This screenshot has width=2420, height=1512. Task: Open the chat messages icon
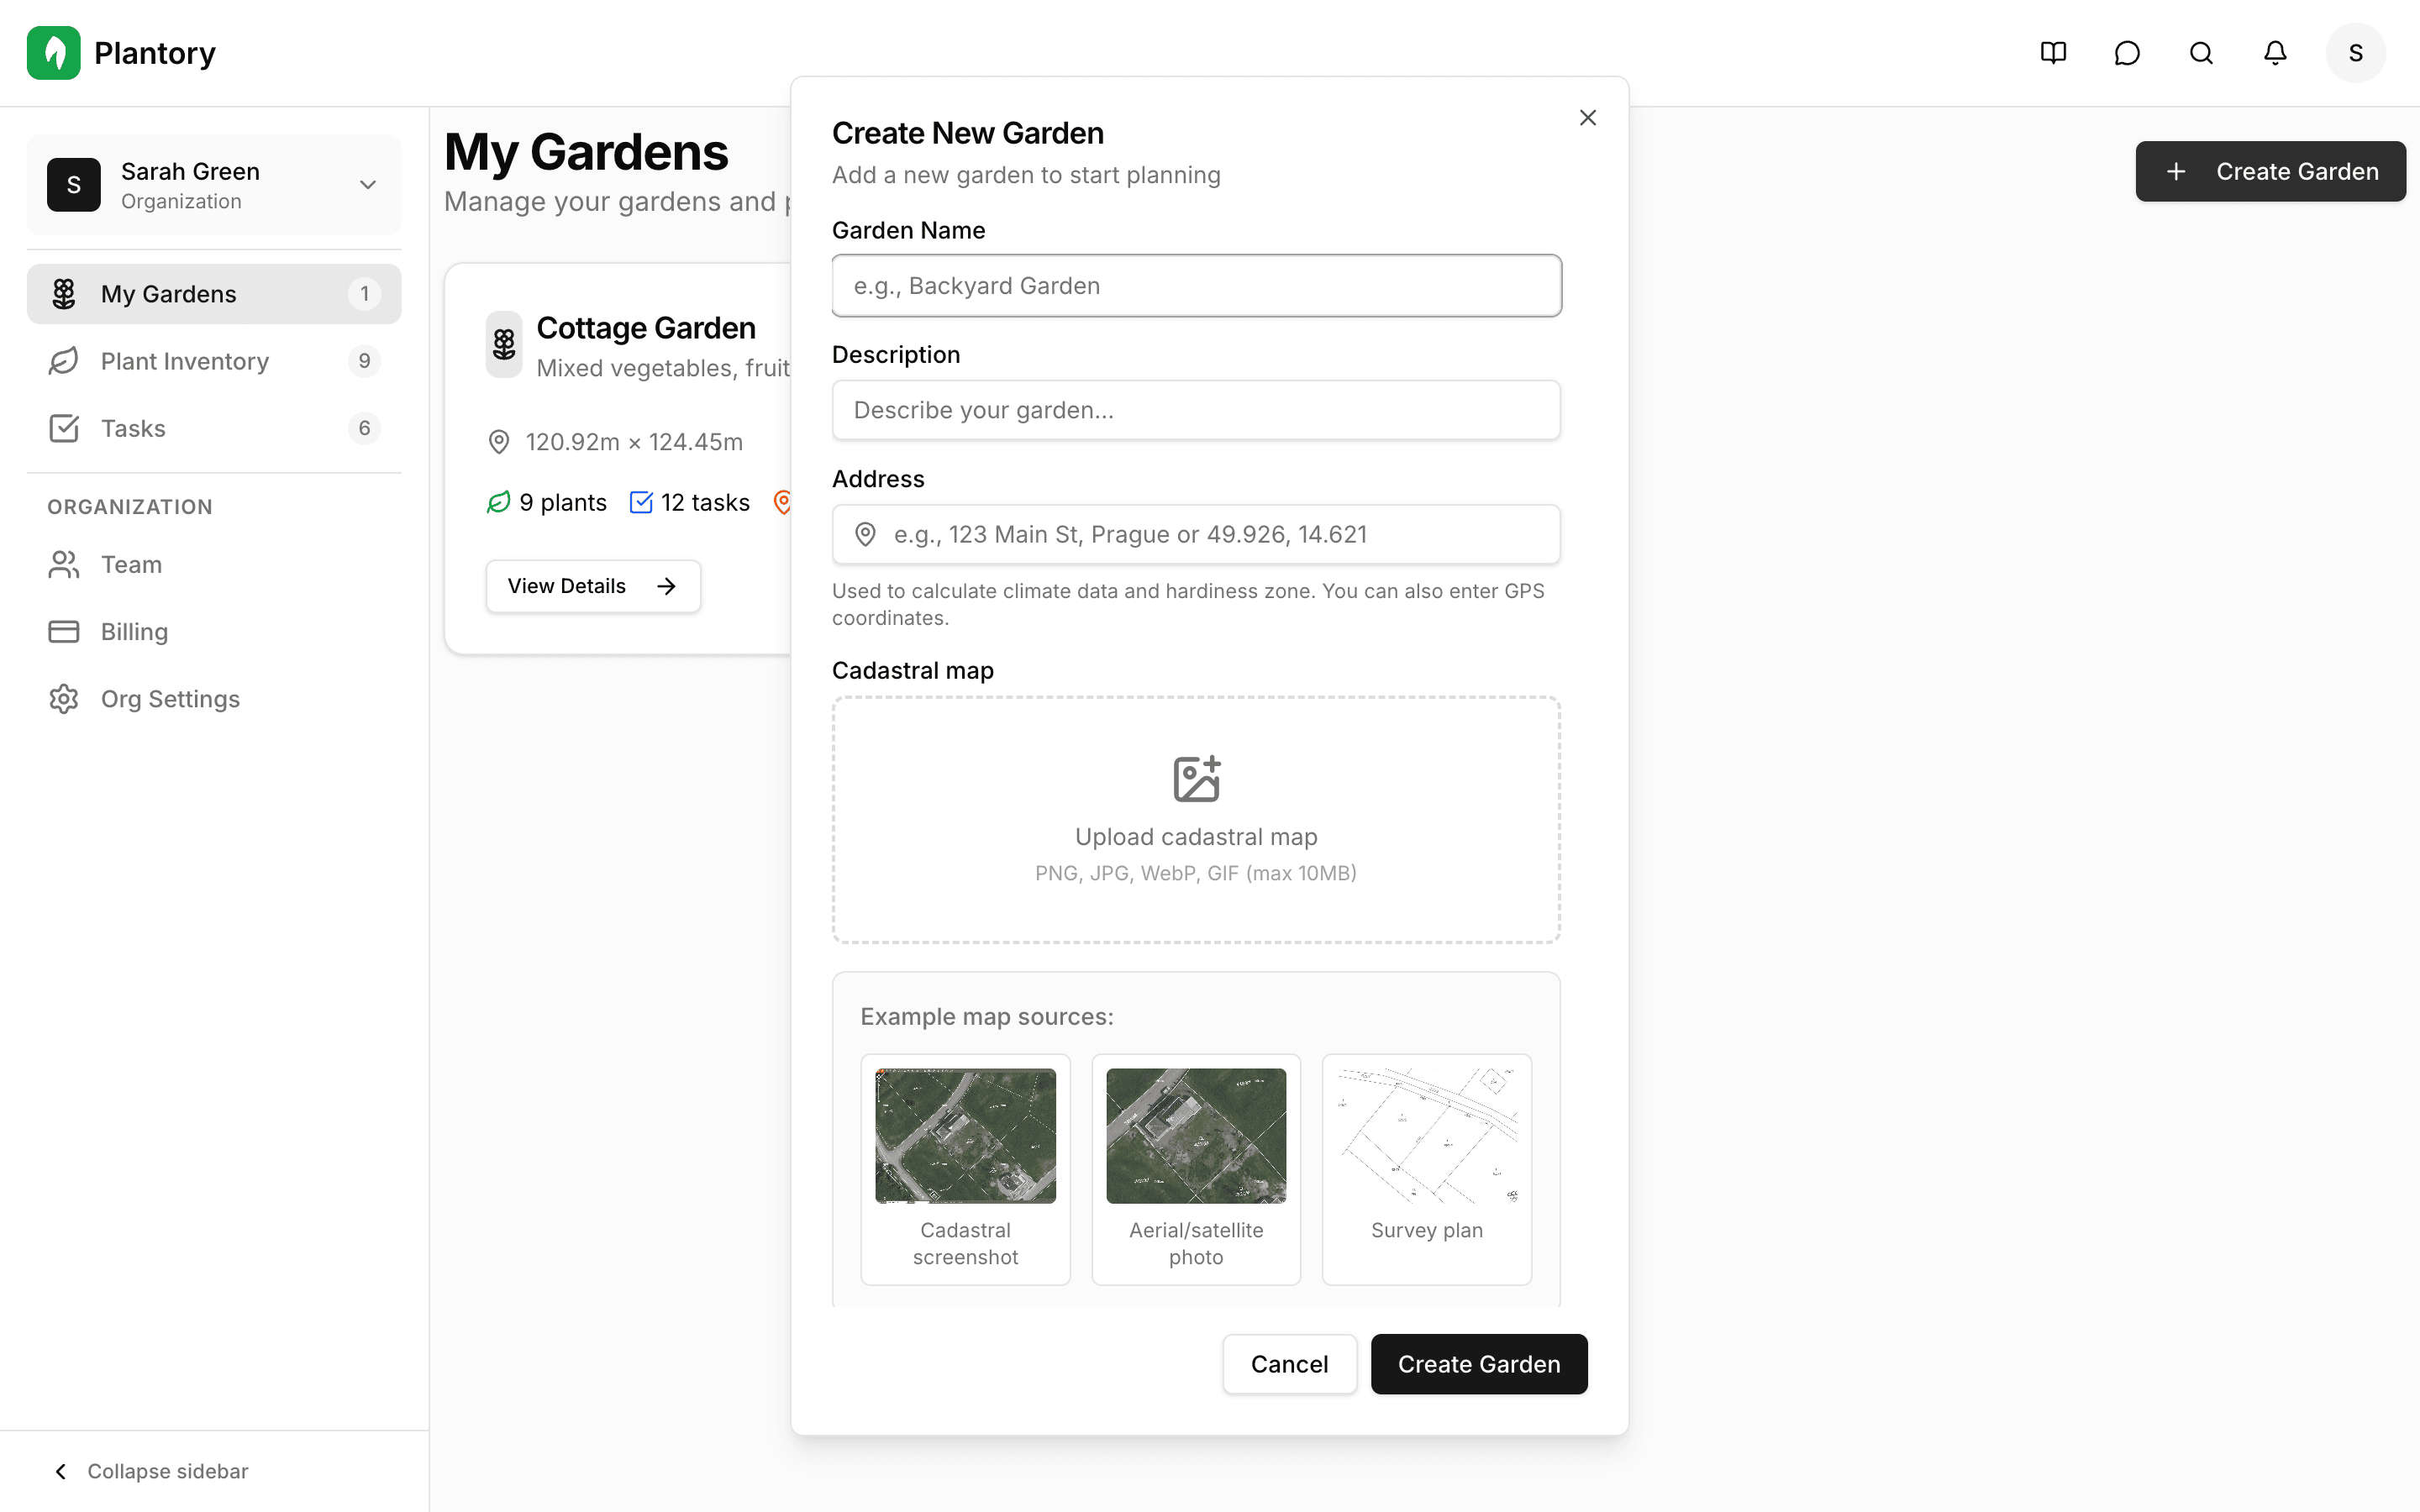point(2127,52)
